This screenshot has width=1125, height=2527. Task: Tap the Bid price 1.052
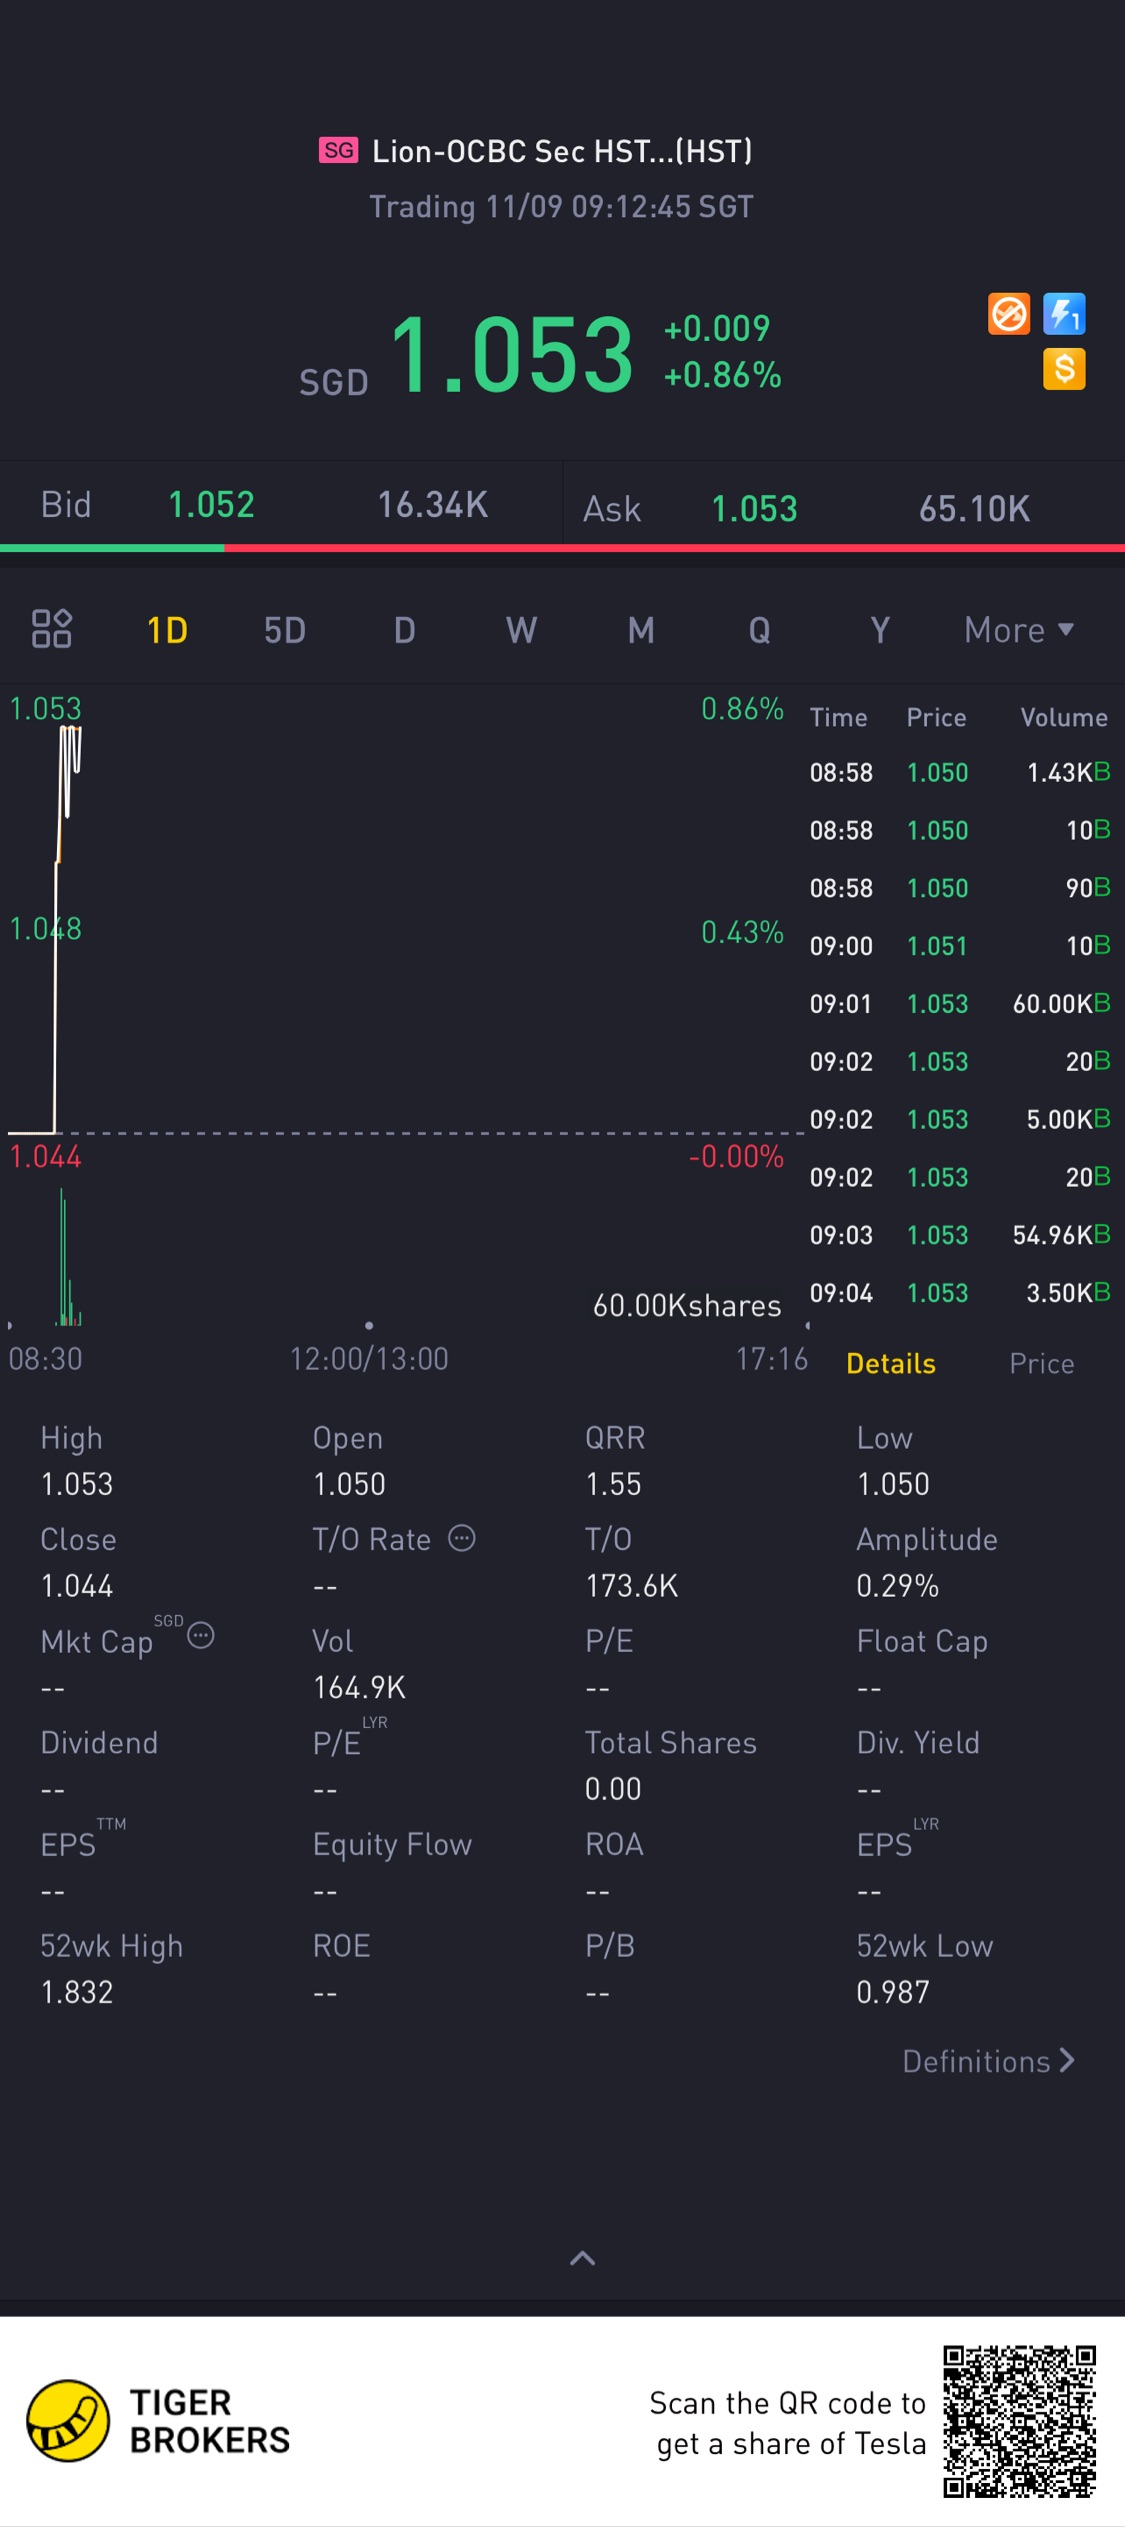coord(211,504)
